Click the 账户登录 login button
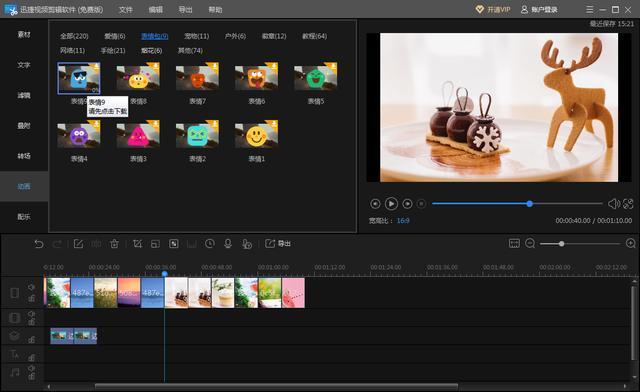The width and height of the screenshot is (640, 392). click(539, 9)
